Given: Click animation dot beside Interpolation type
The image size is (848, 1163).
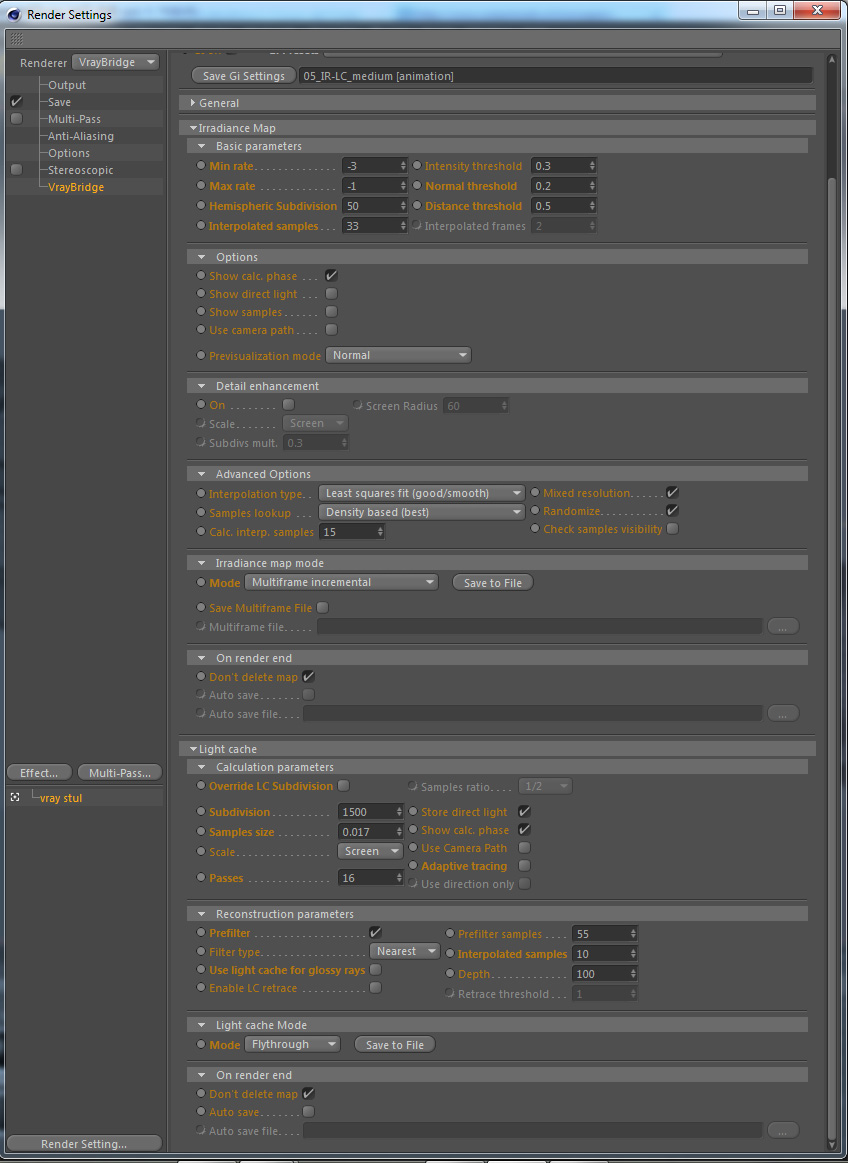Looking at the screenshot, I should [x=201, y=493].
